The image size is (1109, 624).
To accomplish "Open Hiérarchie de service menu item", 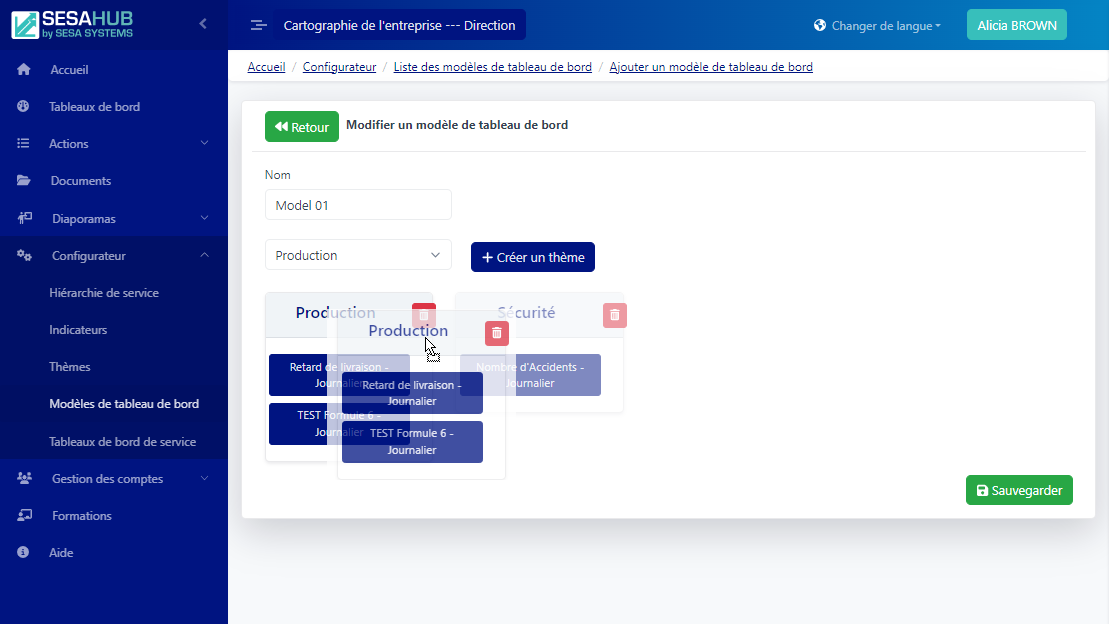I will [104, 293].
